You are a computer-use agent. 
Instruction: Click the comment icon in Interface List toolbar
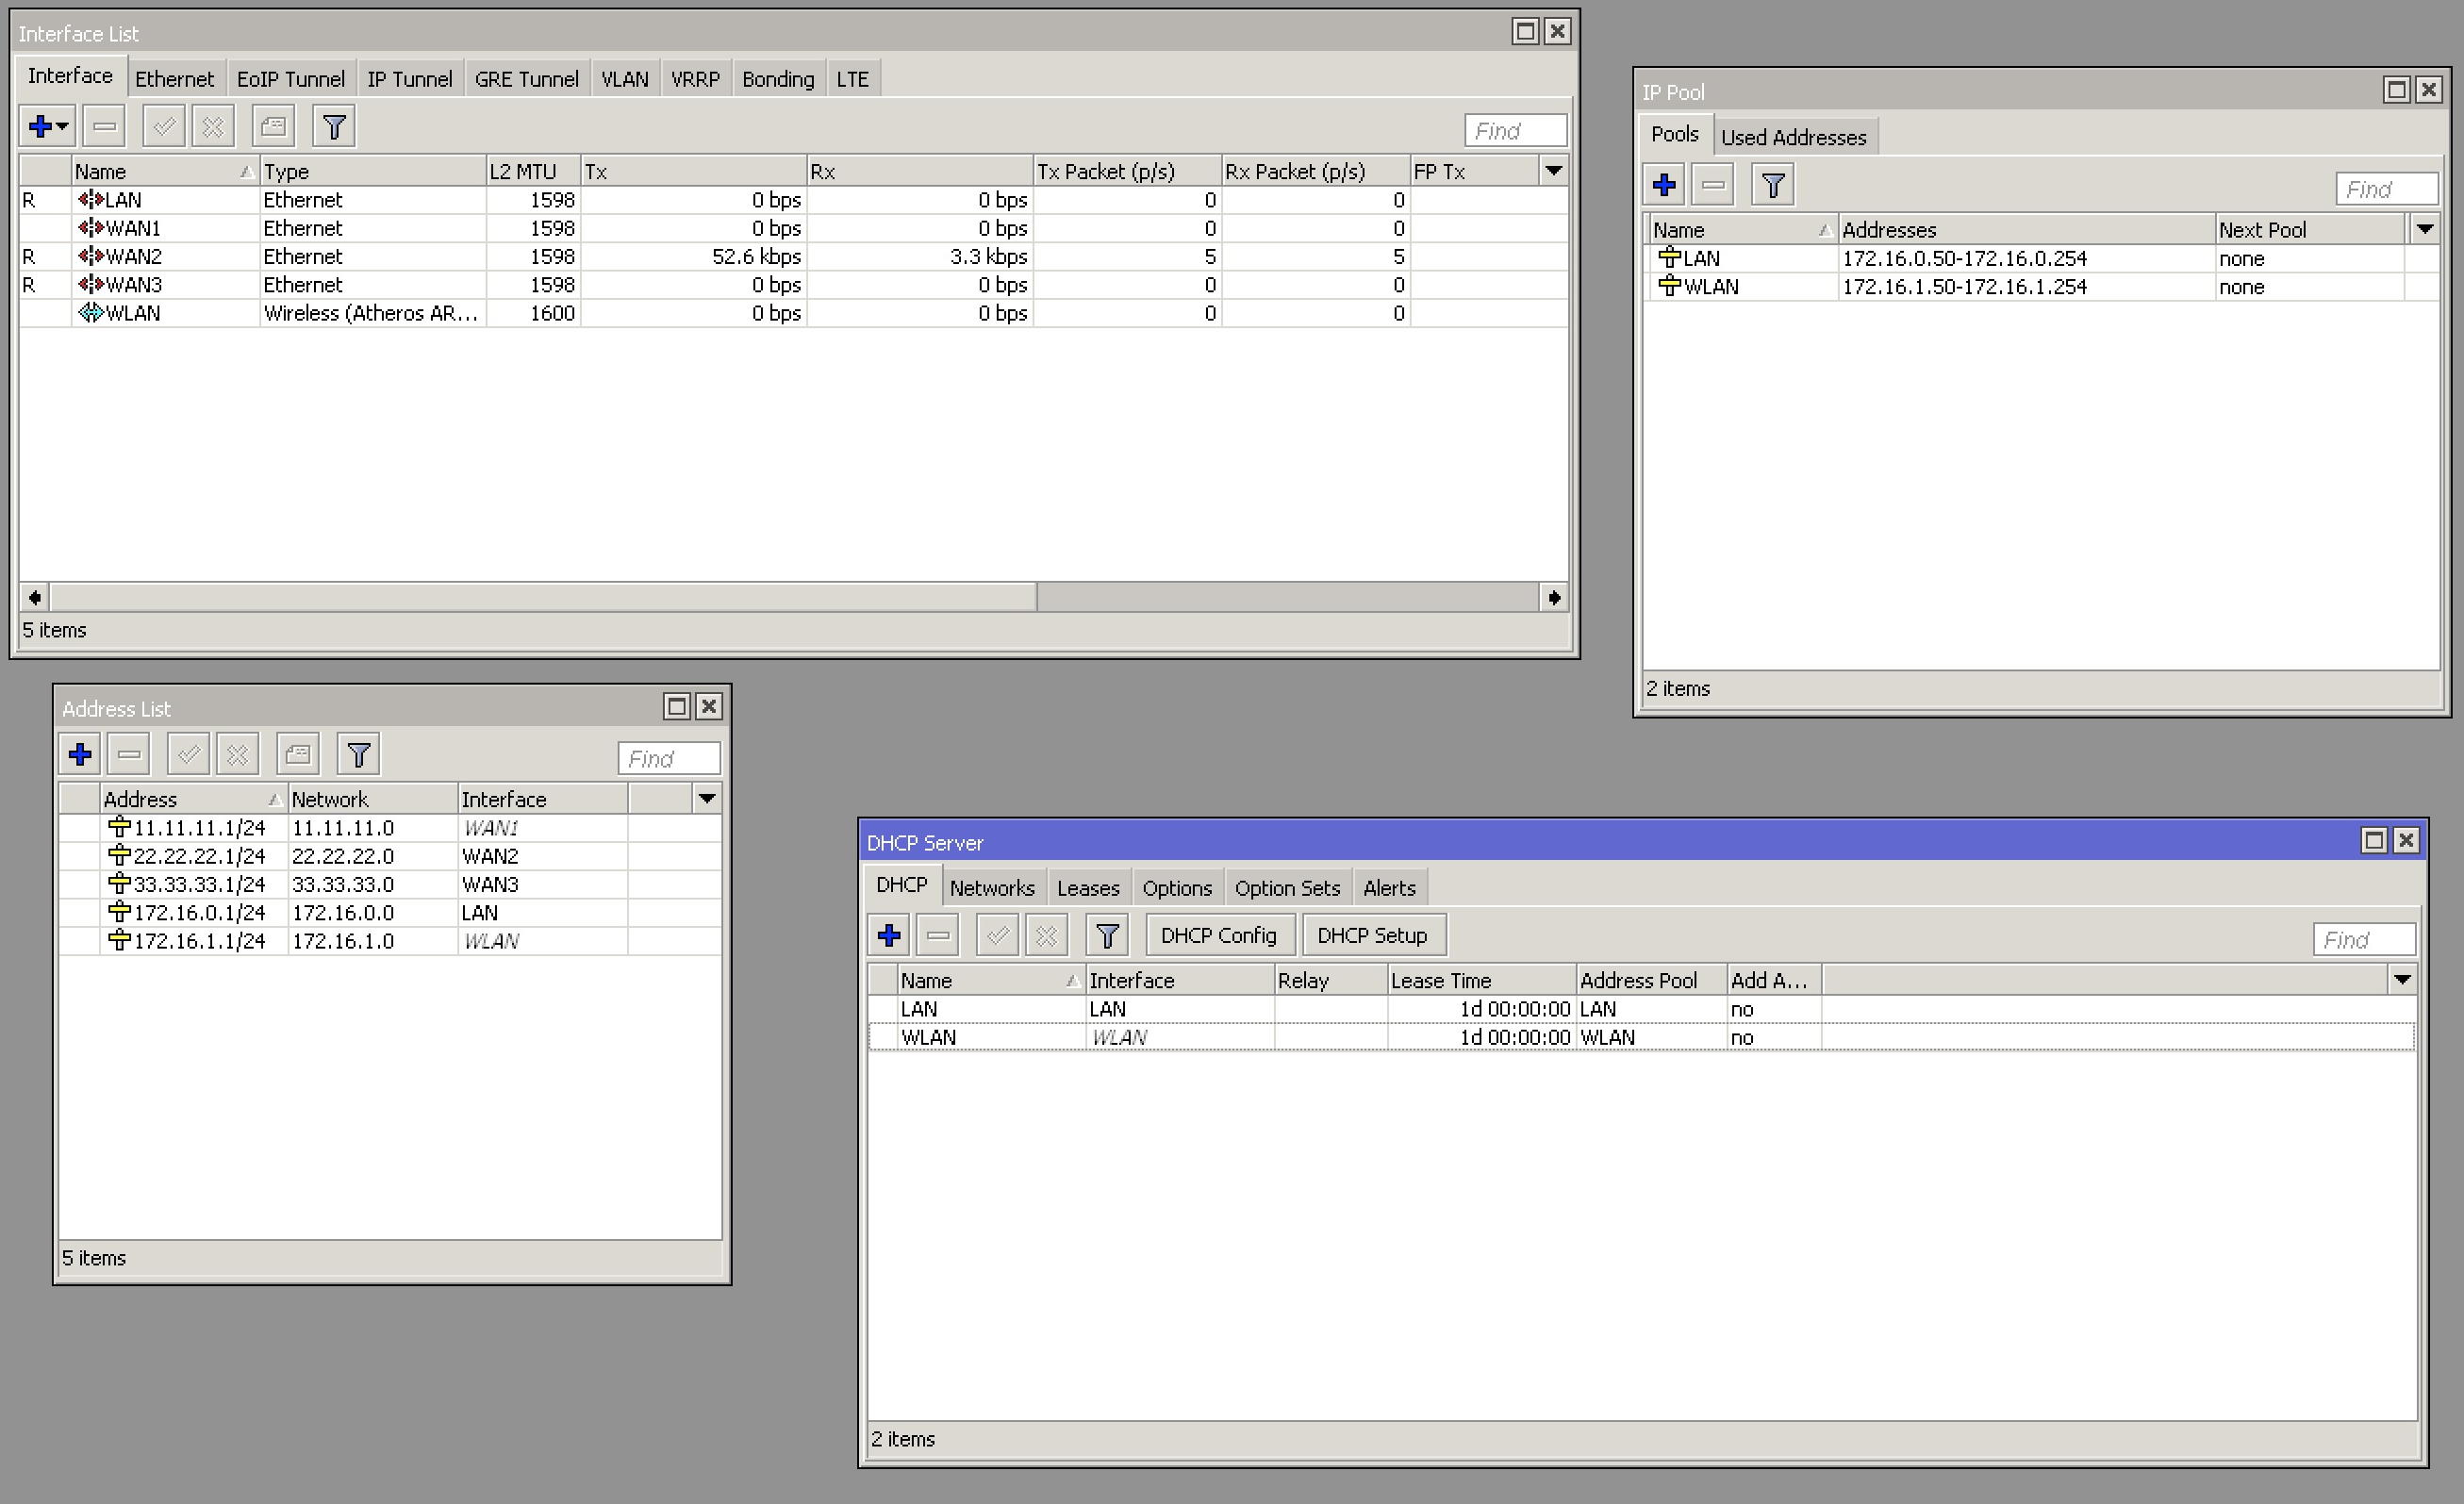coord(273,127)
